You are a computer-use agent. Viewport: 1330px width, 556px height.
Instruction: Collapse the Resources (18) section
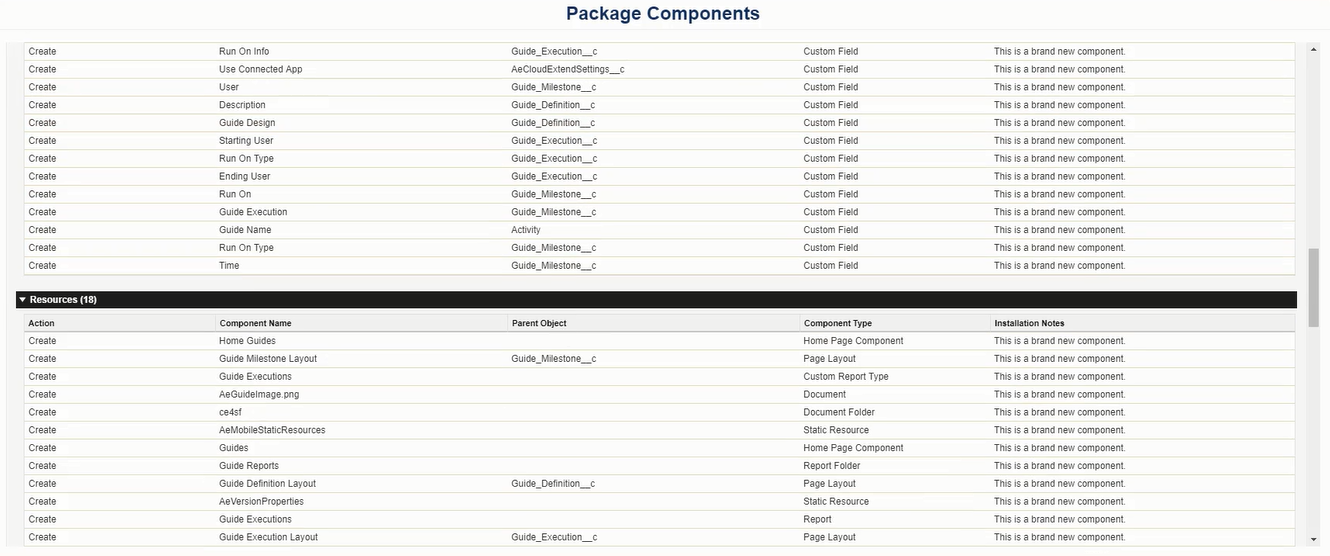(x=22, y=300)
